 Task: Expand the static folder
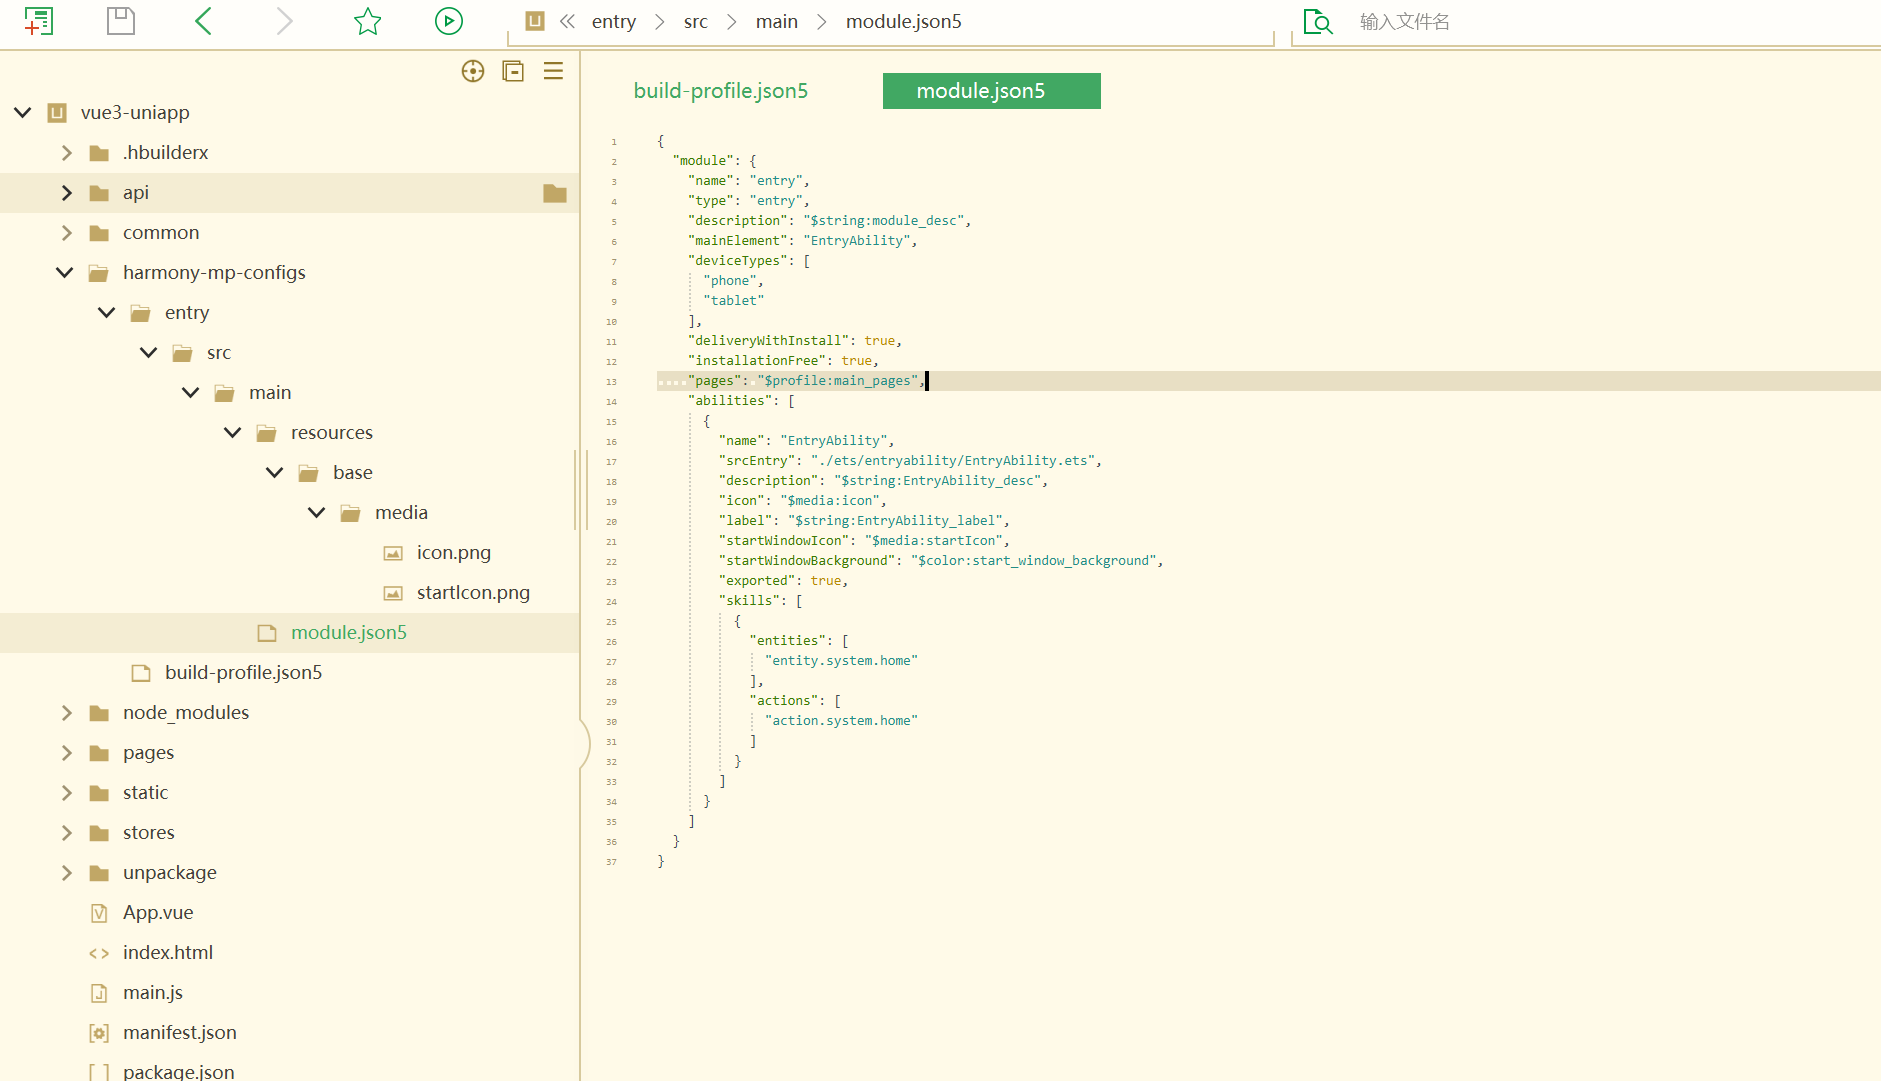tap(66, 793)
